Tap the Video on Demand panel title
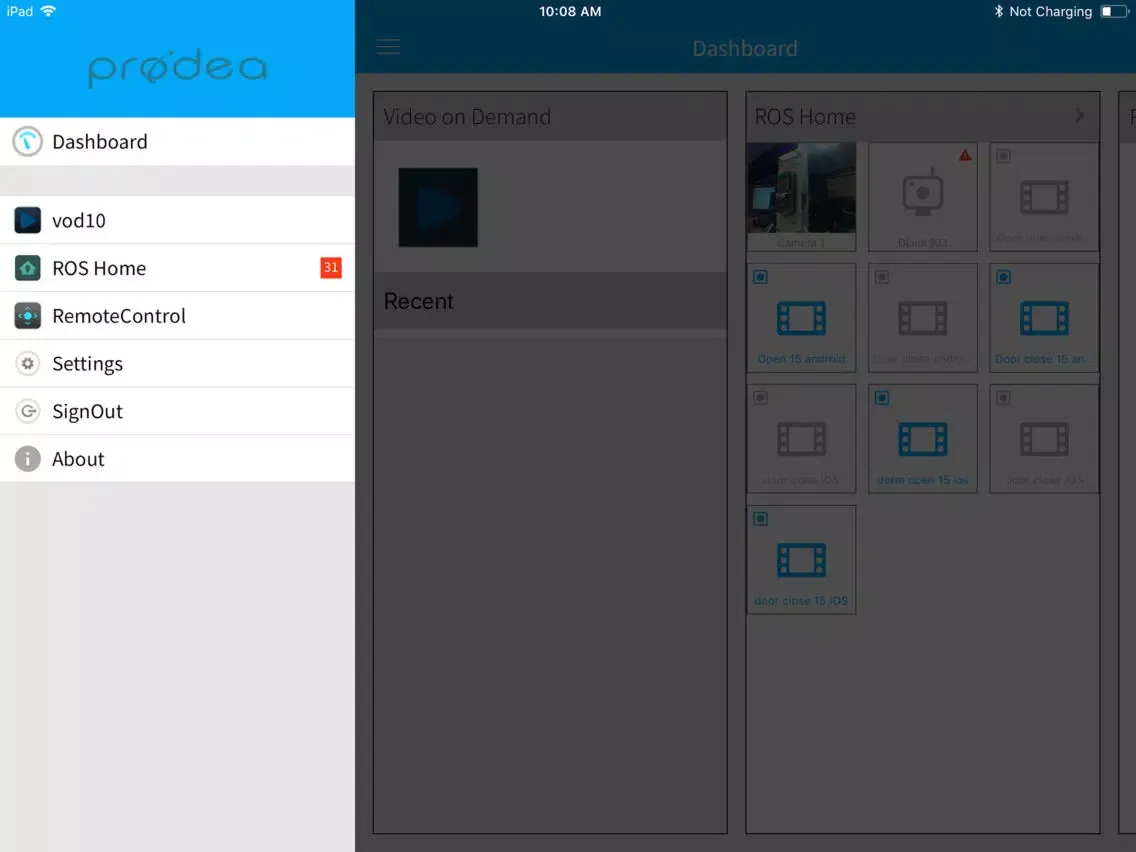This screenshot has height=852, width=1136. [467, 117]
